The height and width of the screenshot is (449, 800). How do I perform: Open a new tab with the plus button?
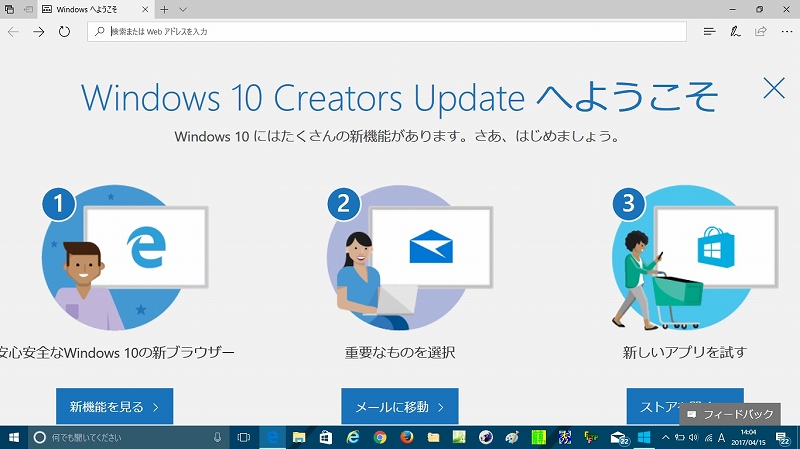point(164,9)
